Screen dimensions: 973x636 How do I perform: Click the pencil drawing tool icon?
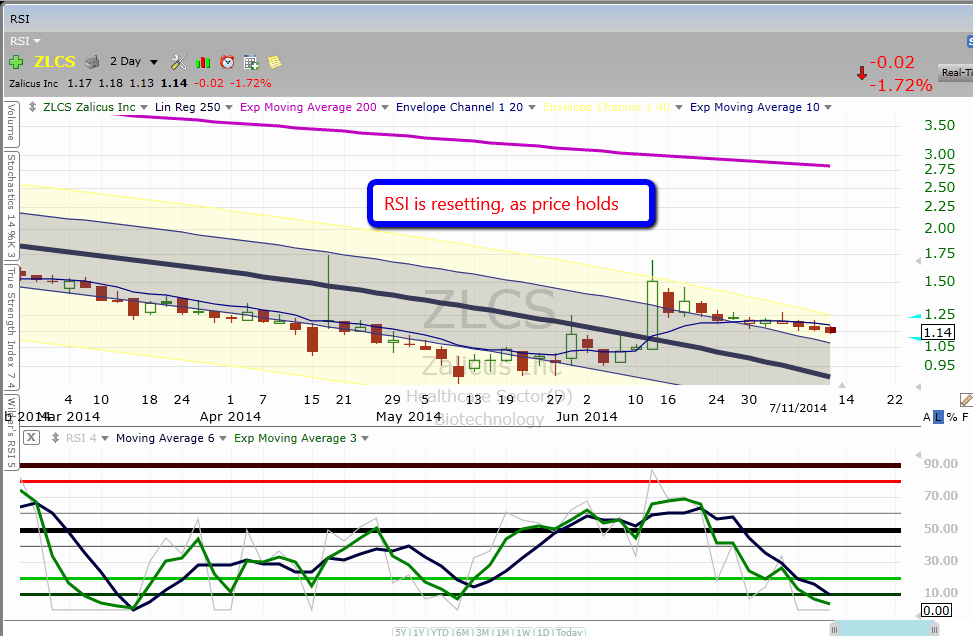pos(966,400)
